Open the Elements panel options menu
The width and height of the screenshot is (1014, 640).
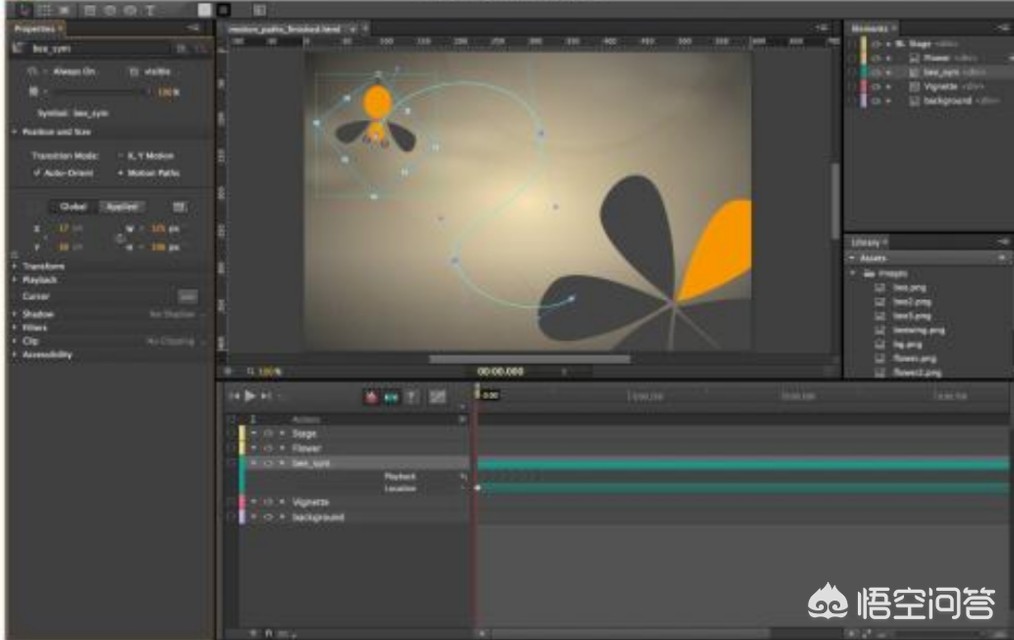tap(1003, 27)
